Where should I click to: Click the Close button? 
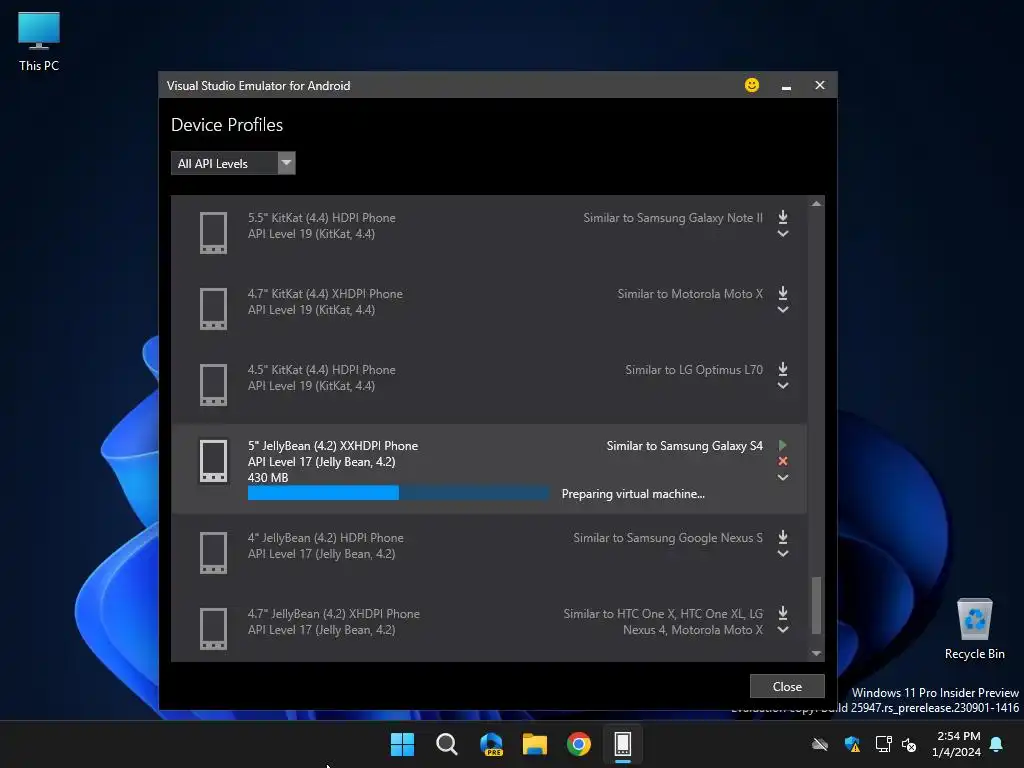point(787,686)
